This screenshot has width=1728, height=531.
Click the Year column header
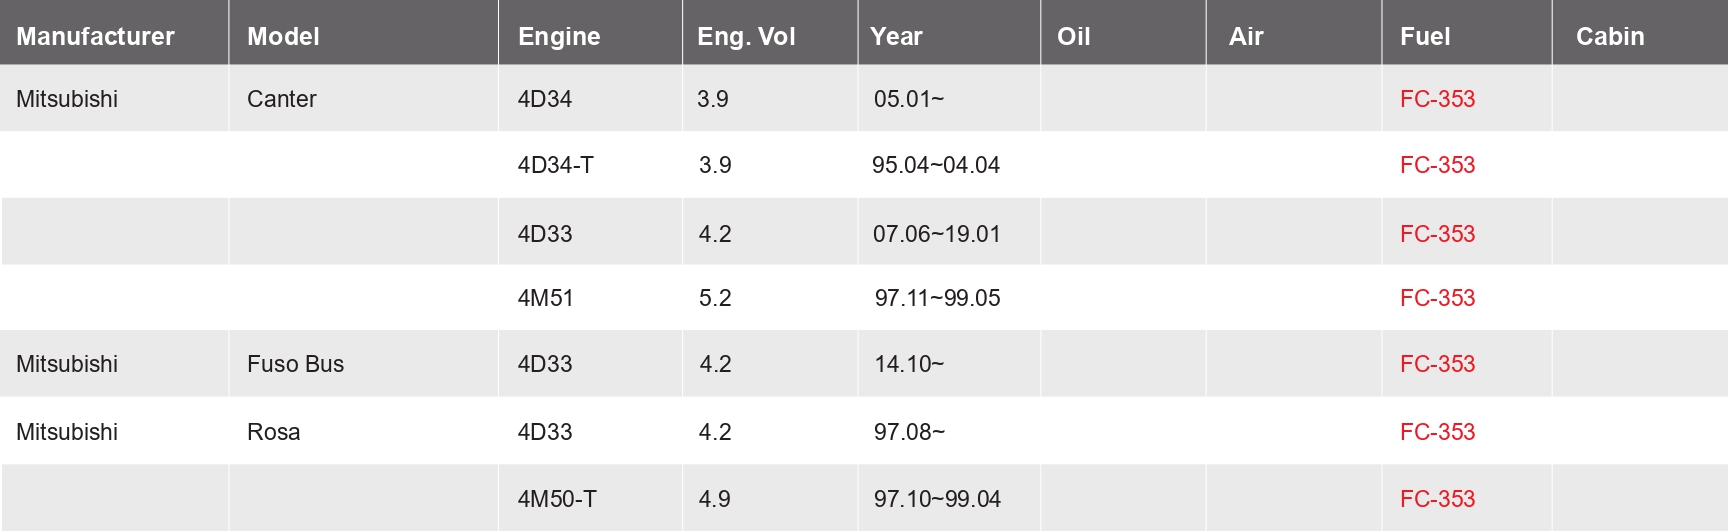(x=896, y=37)
